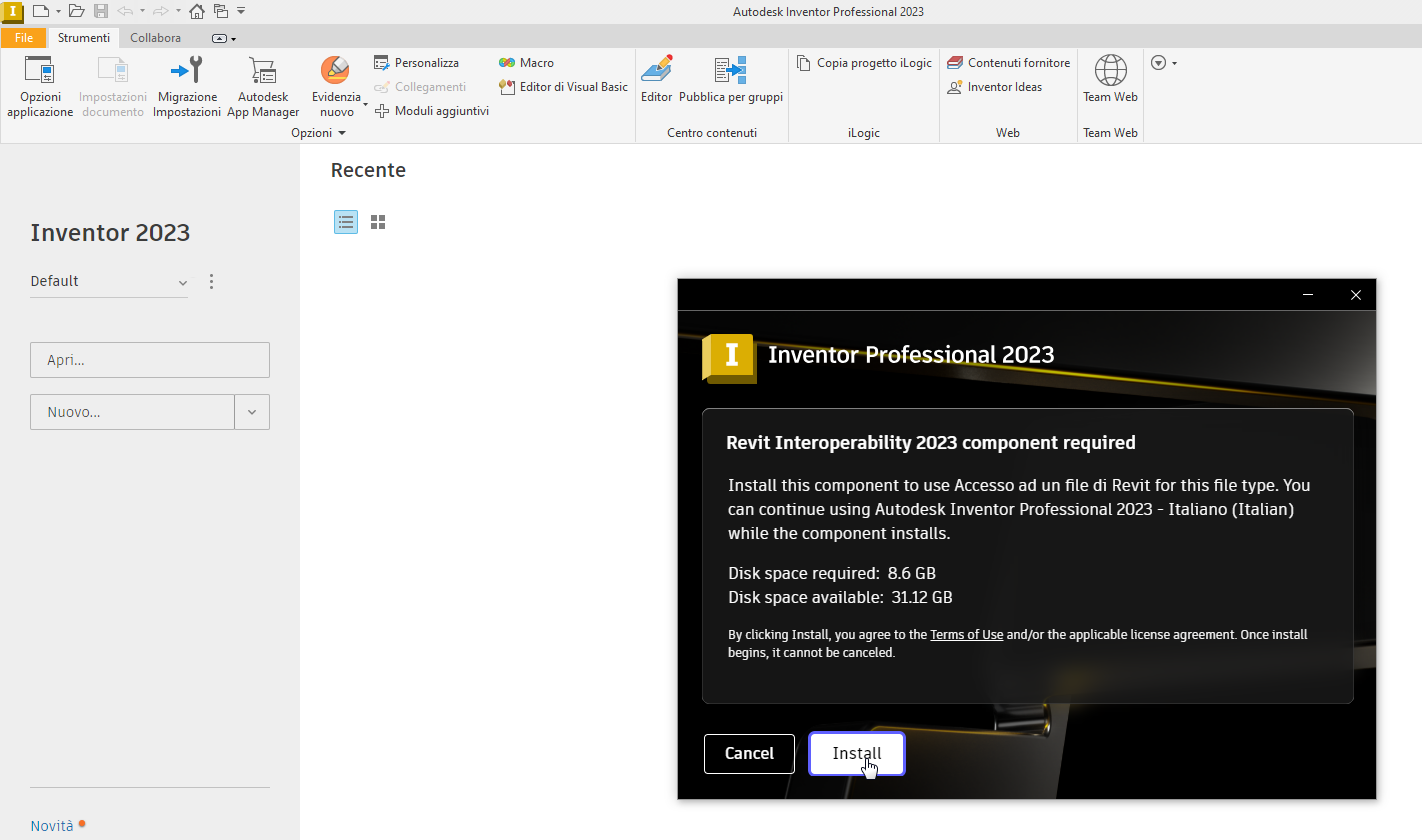
Task: Click the Impostazioni documento icon
Action: [x=113, y=72]
